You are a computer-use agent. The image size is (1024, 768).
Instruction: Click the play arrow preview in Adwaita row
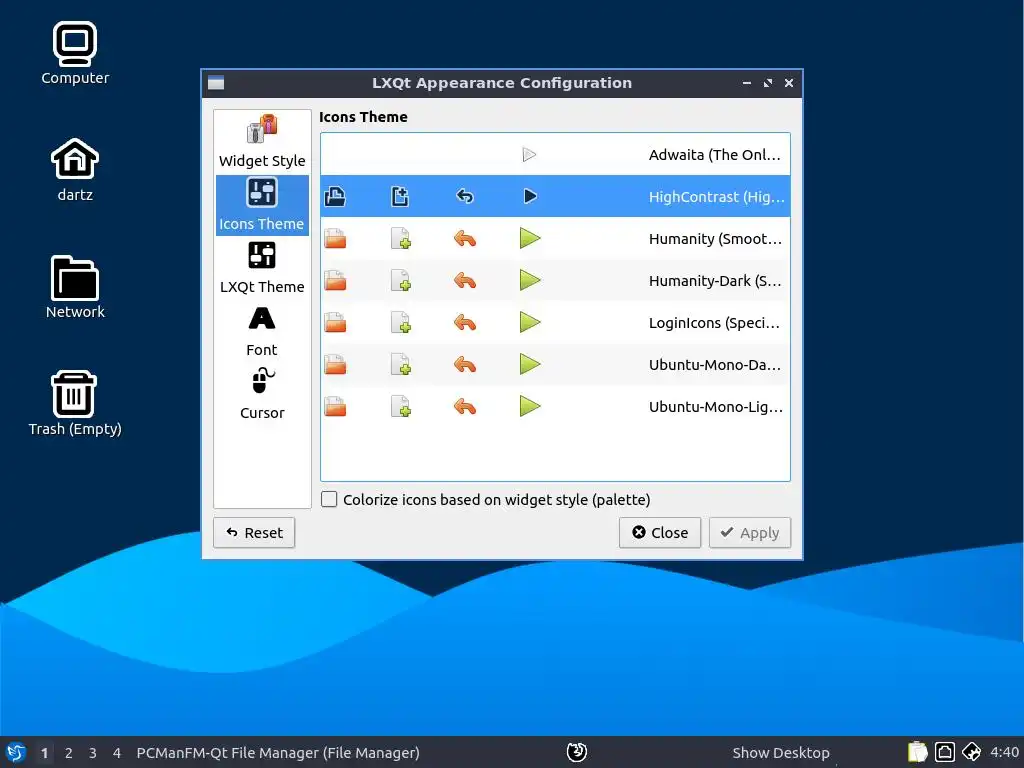(530, 155)
